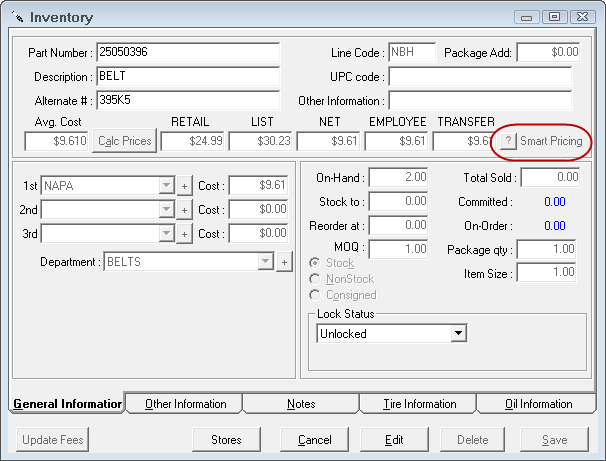Click into the Part Number field
The width and height of the screenshot is (606, 461).
point(187,52)
